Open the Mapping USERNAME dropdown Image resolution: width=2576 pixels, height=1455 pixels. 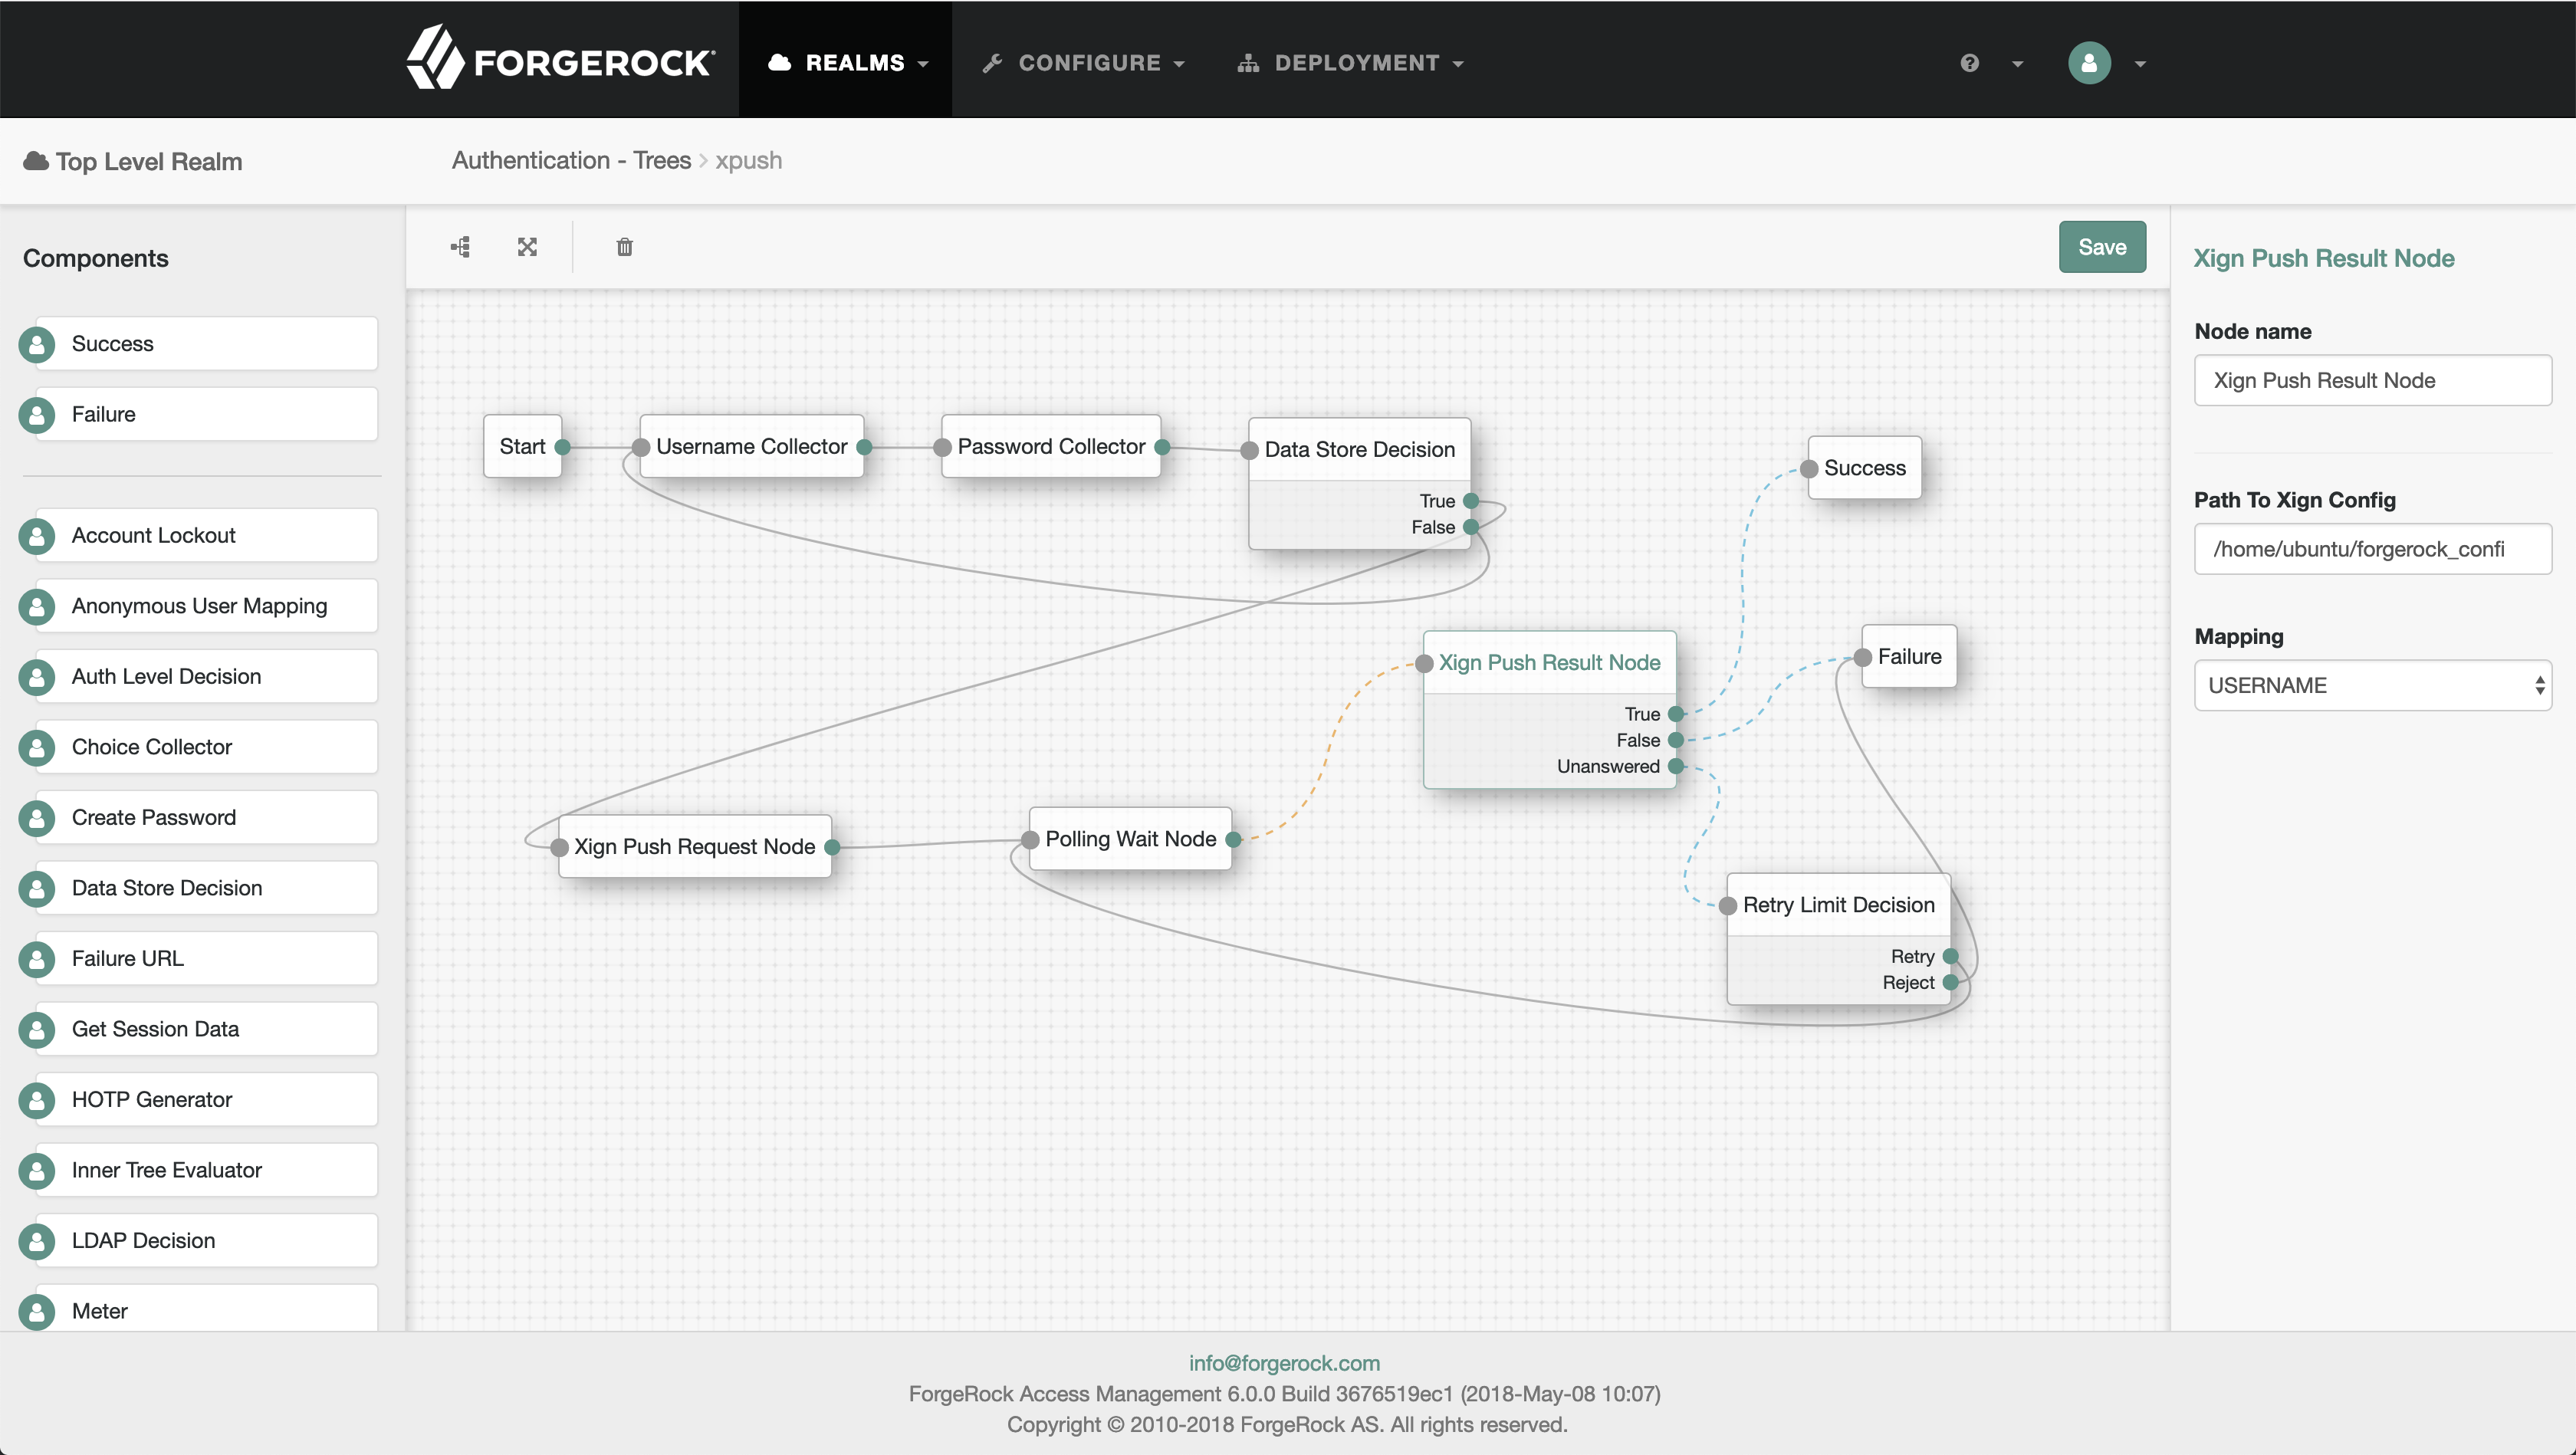pos(2371,685)
